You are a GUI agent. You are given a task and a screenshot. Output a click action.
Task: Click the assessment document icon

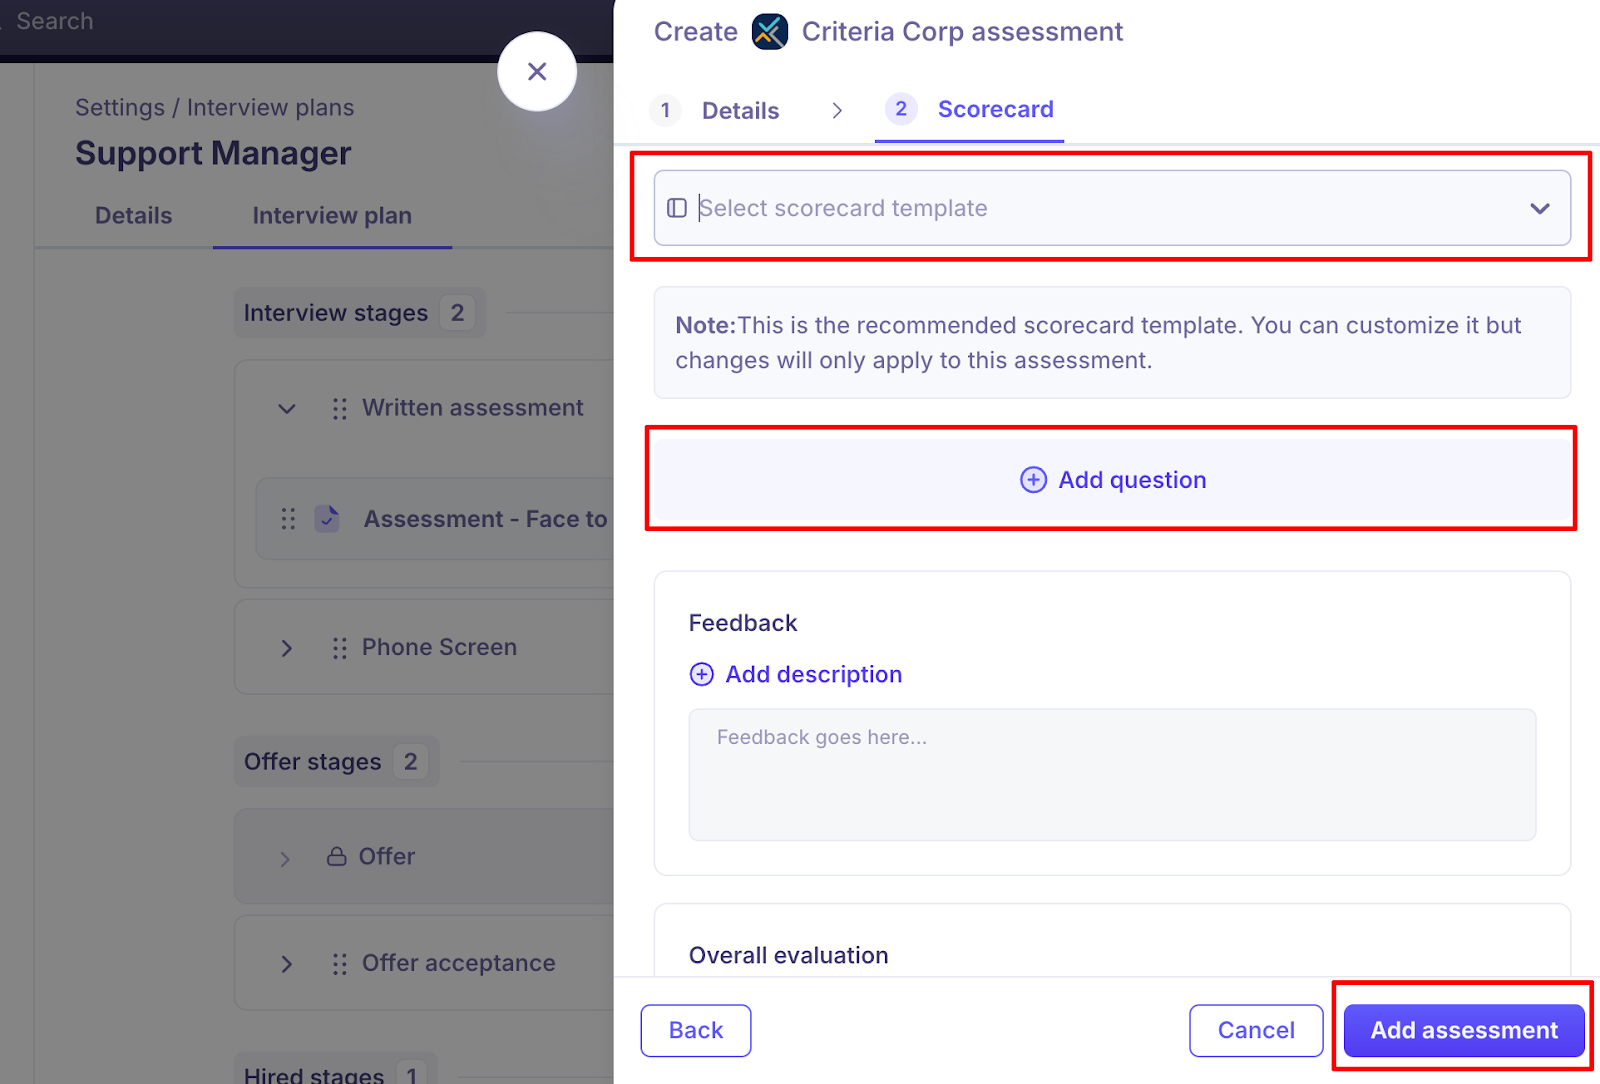[x=327, y=519]
